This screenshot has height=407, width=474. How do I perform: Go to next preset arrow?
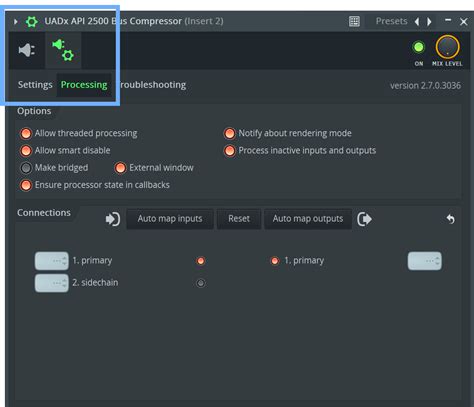pos(429,22)
